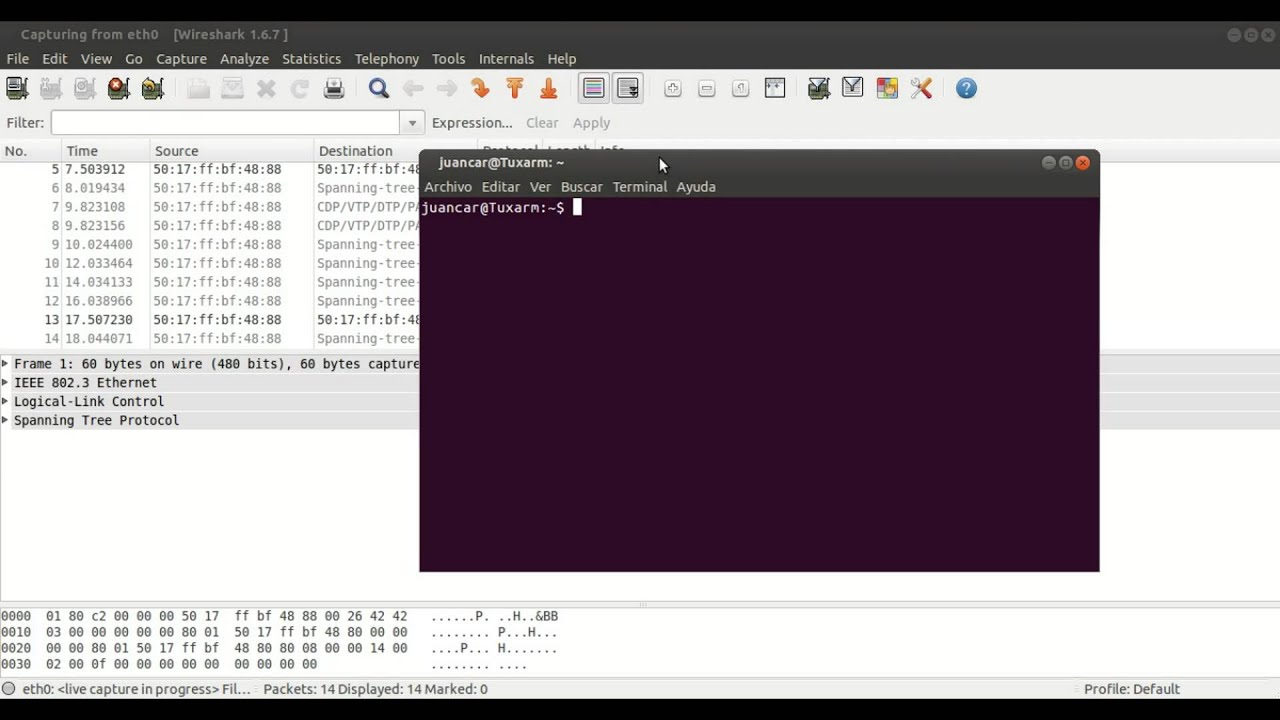Image resolution: width=1280 pixels, height=720 pixels.
Task: Open coloring rules editor icon
Action: coord(887,89)
